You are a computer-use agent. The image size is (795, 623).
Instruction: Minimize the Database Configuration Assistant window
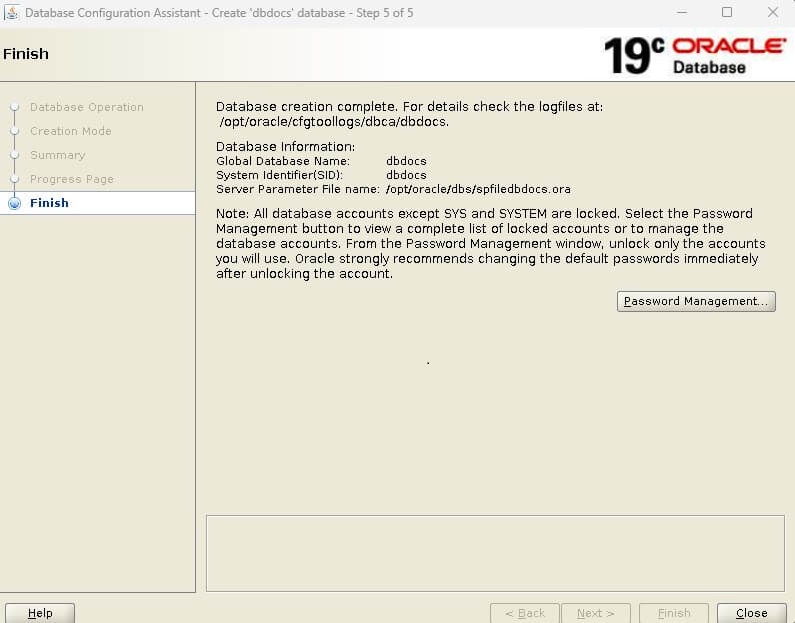(682, 12)
